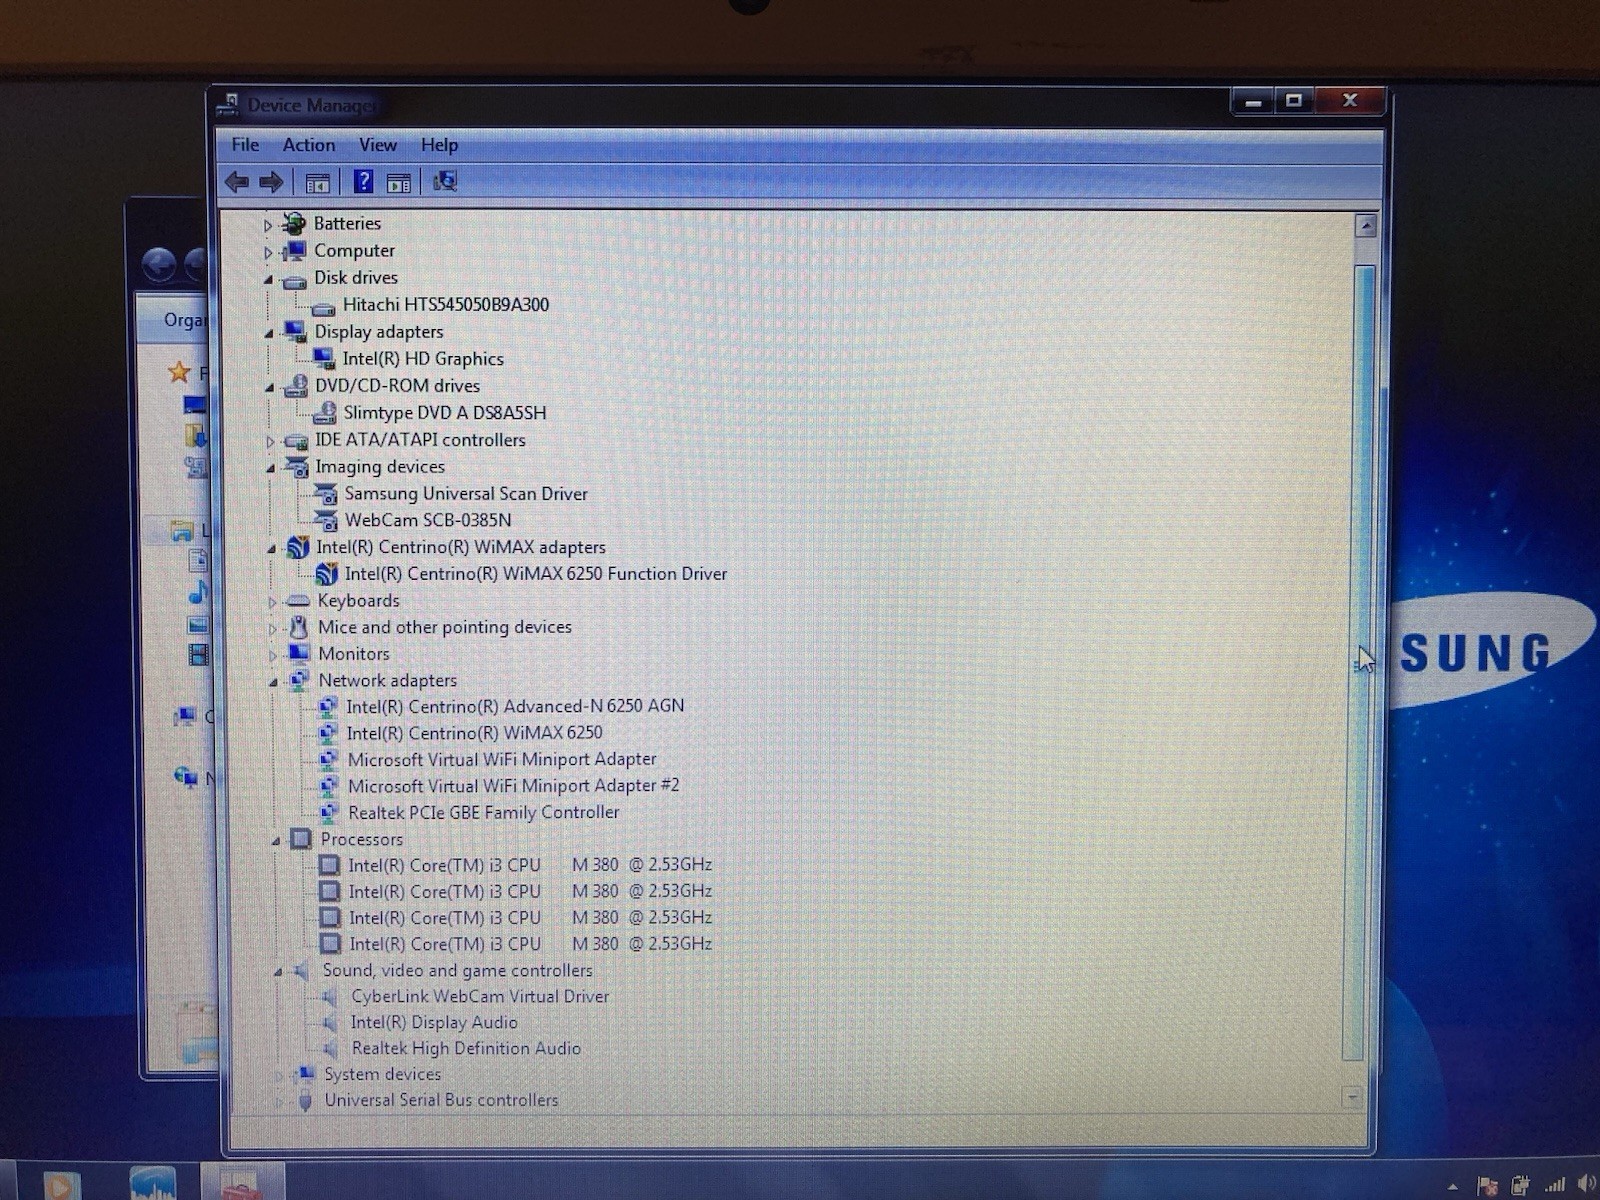Select the Realtek PCIe GBE Family Controller icon
Viewport: 1600px width, 1200px height.
329,812
